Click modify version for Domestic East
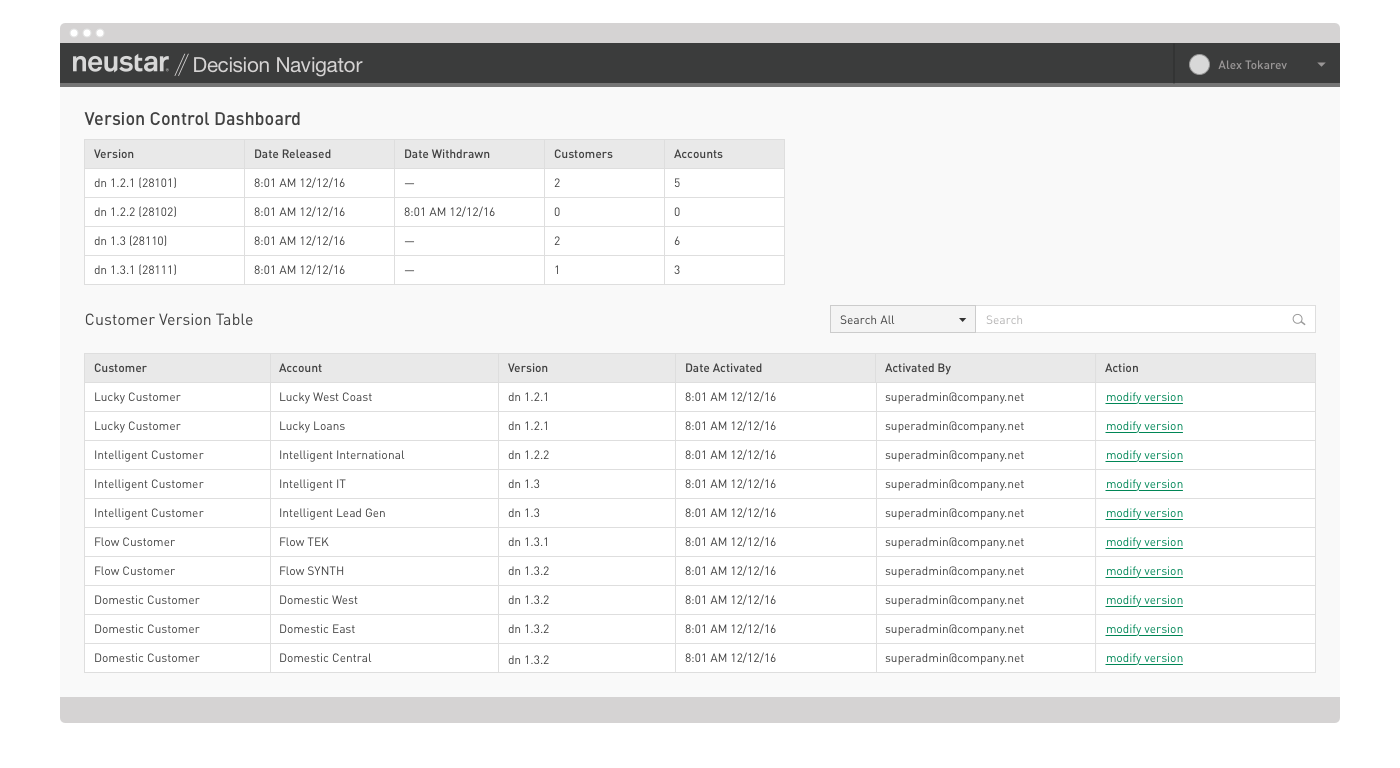This screenshot has height=768, width=1400. [x=1144, y=629]
